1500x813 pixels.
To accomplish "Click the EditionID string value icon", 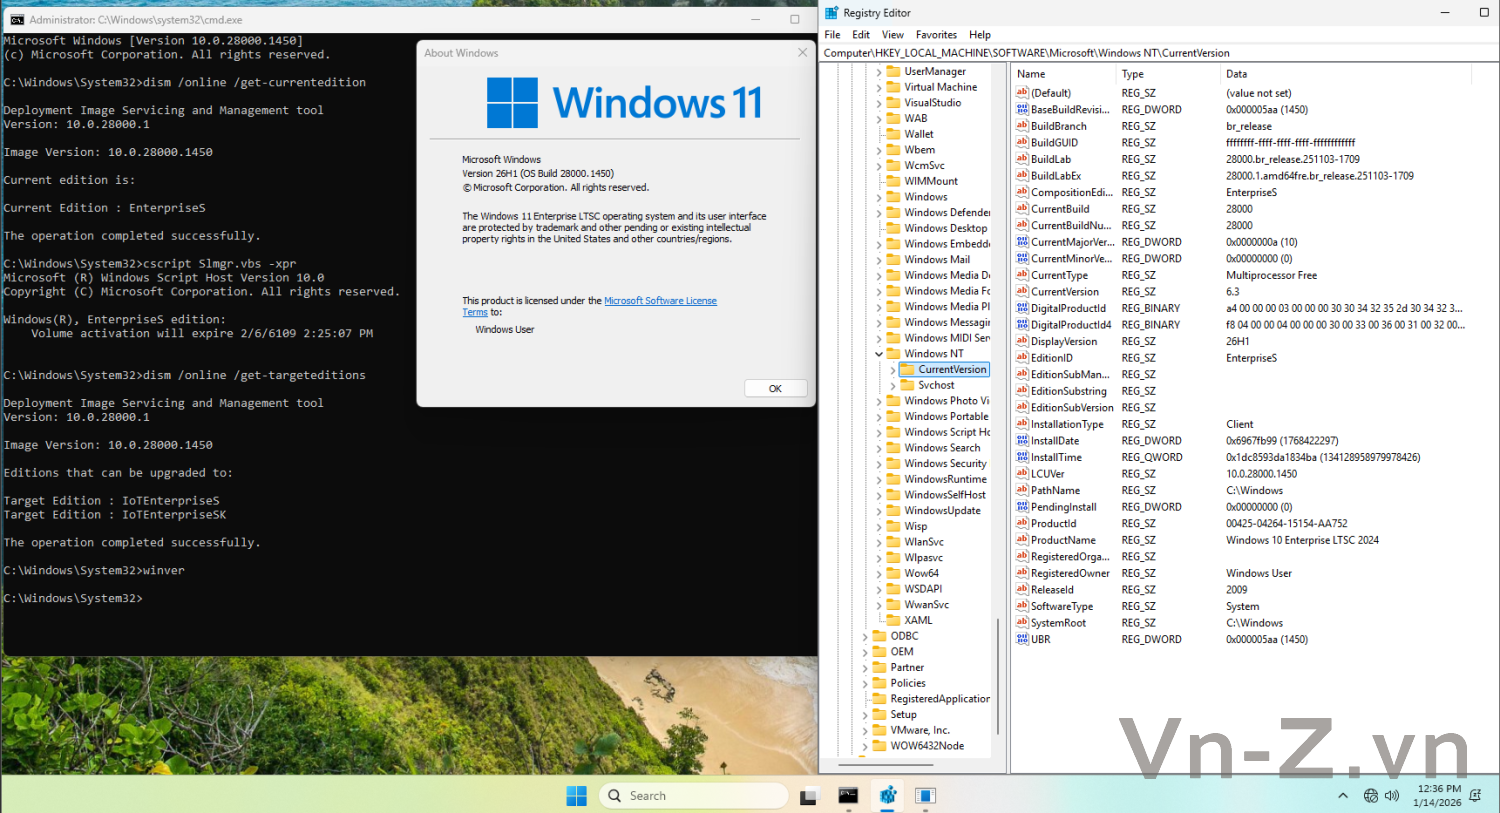I will point(1022,358).
